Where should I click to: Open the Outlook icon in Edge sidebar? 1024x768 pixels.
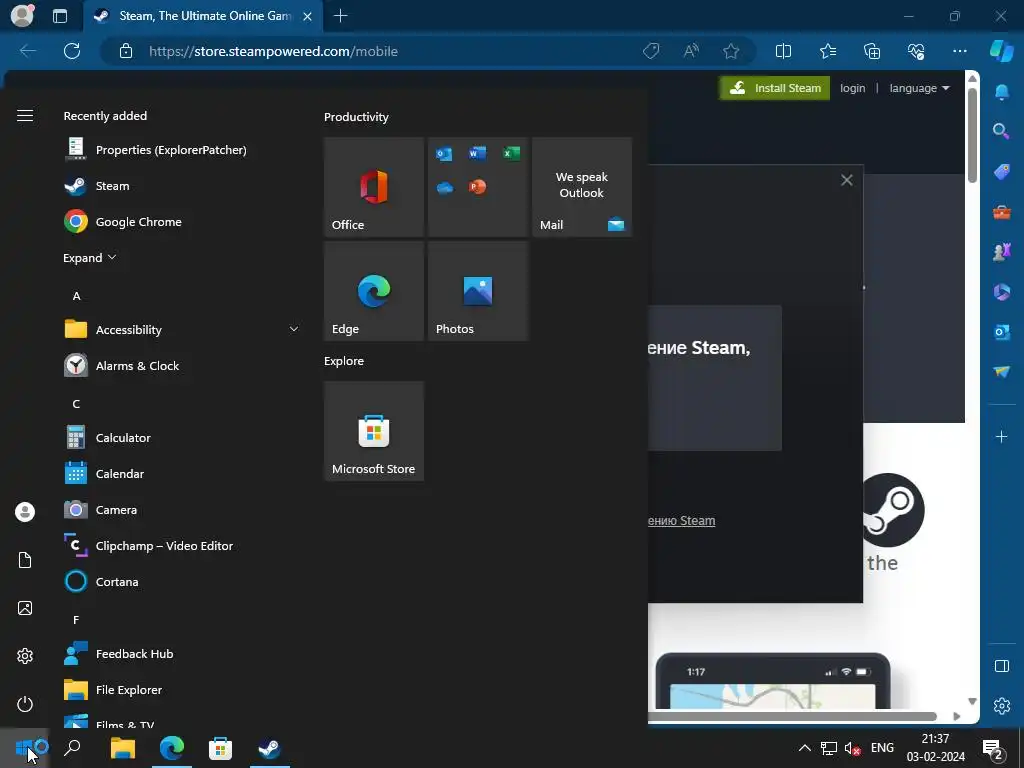(1001, 332)
